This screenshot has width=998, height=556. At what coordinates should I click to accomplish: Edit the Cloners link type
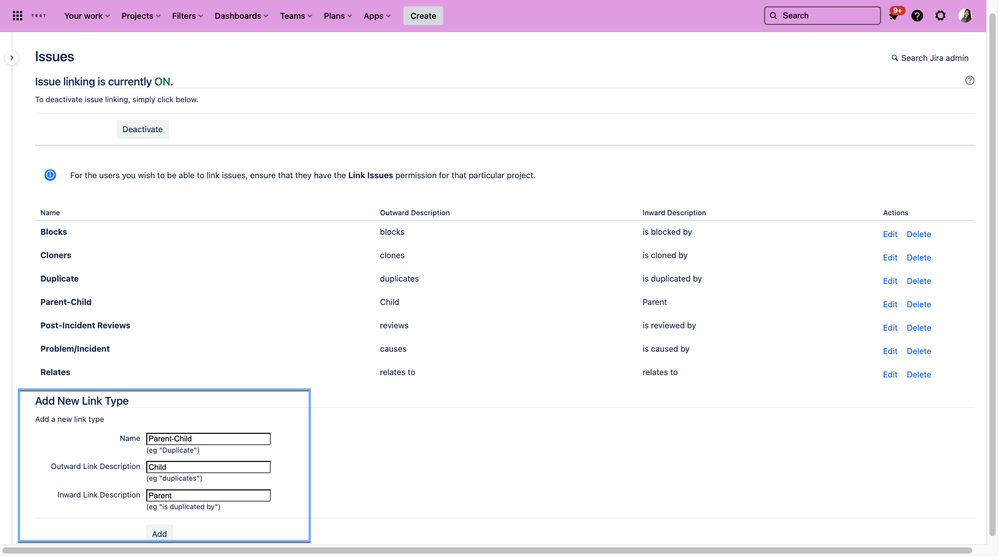(x=890, y=258)
